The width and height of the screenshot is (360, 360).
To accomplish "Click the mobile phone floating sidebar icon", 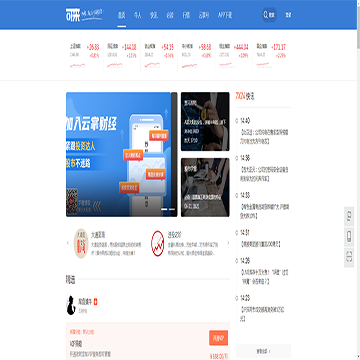I will click(349, 237).
